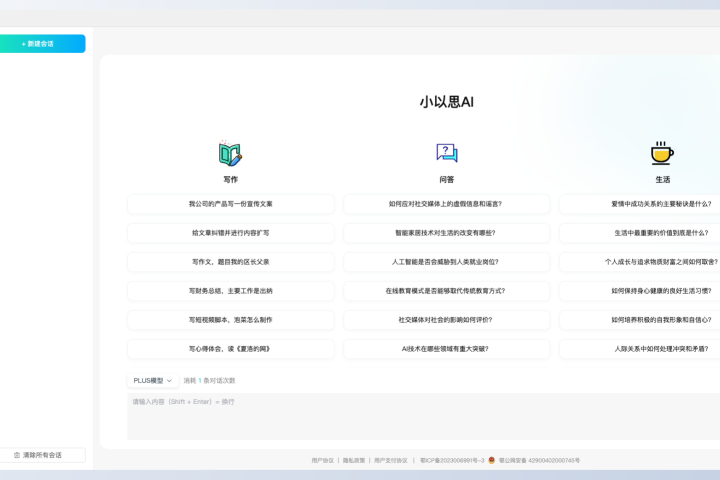Open the PLUS模型 model dropdown
Image resolution: width=720 pixels, height=480 pixels.
tap(153, 381)
